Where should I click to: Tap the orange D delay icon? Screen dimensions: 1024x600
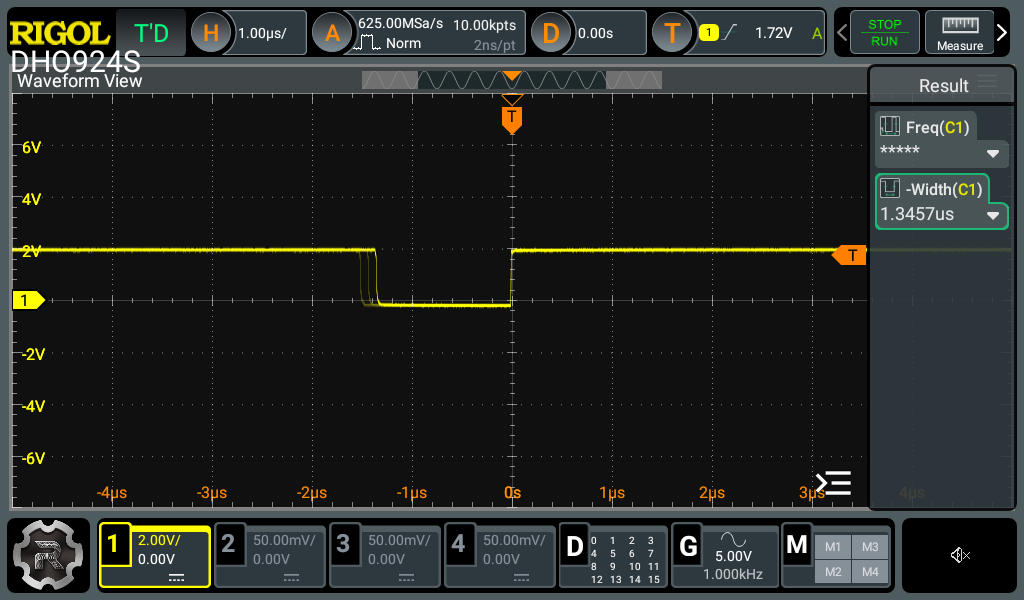click(x=551, y=32)
